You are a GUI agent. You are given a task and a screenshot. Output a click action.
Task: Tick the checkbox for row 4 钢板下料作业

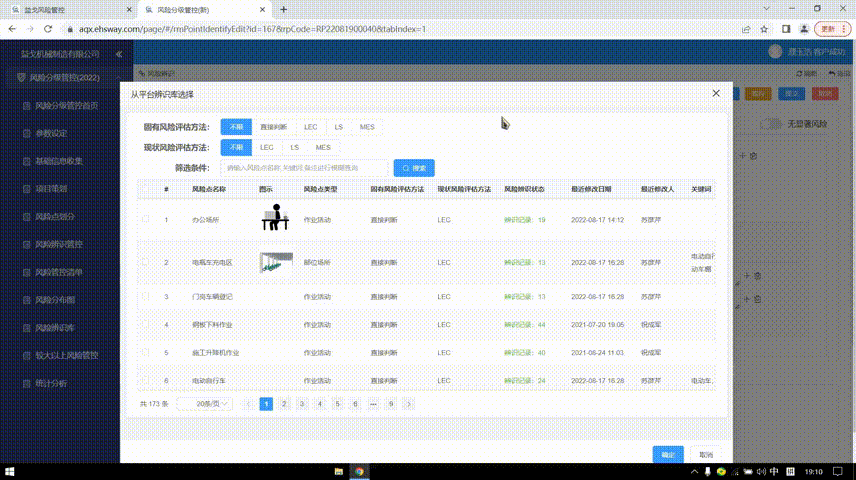pos(145,324)
